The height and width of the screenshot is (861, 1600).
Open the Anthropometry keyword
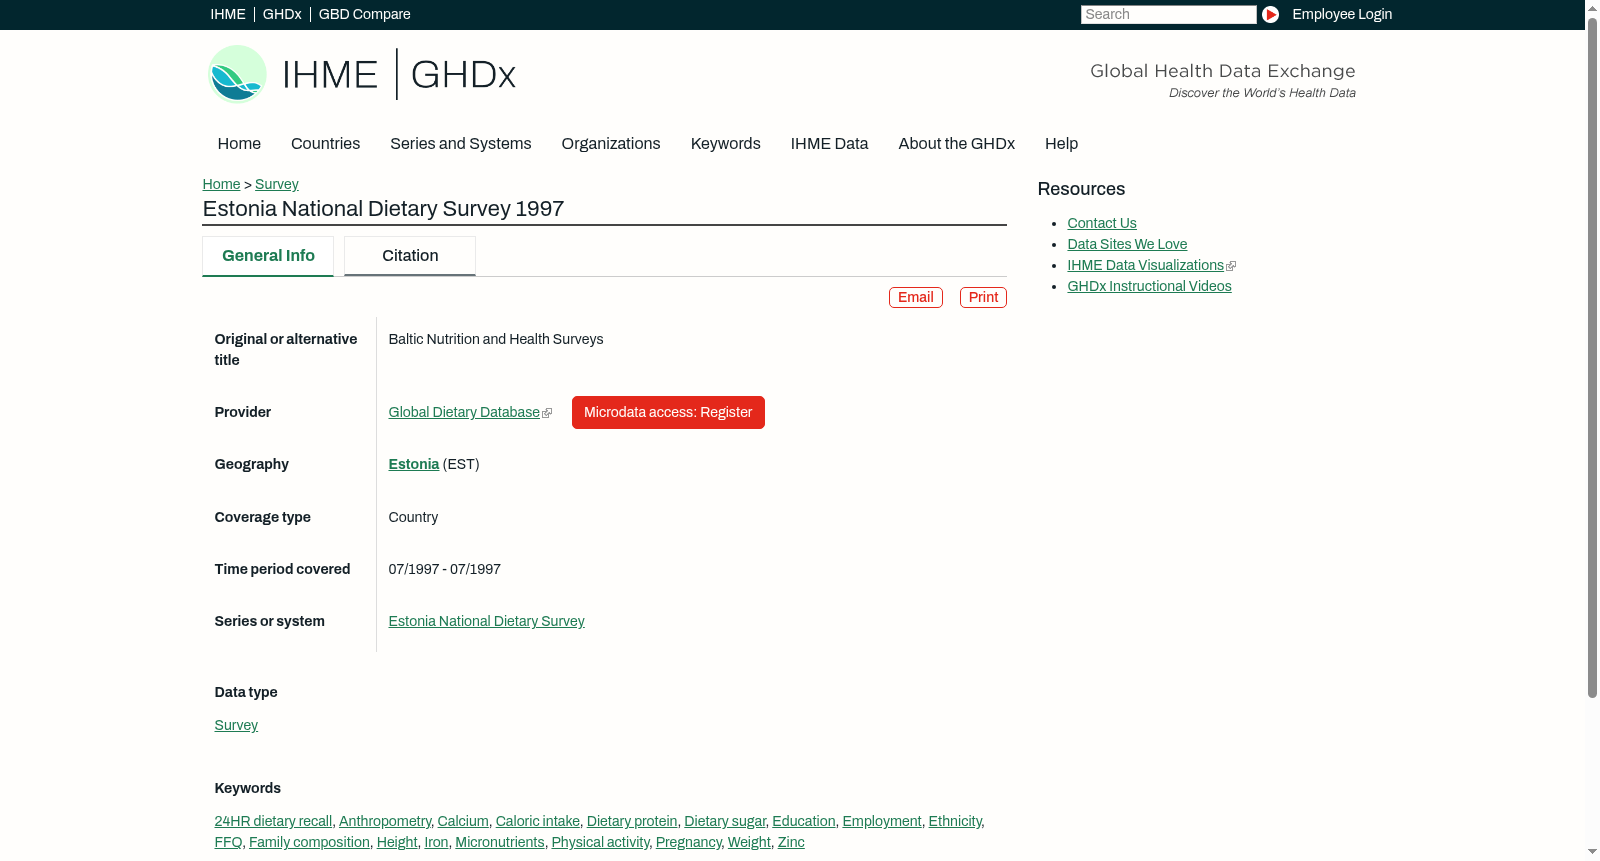[385, 822]
